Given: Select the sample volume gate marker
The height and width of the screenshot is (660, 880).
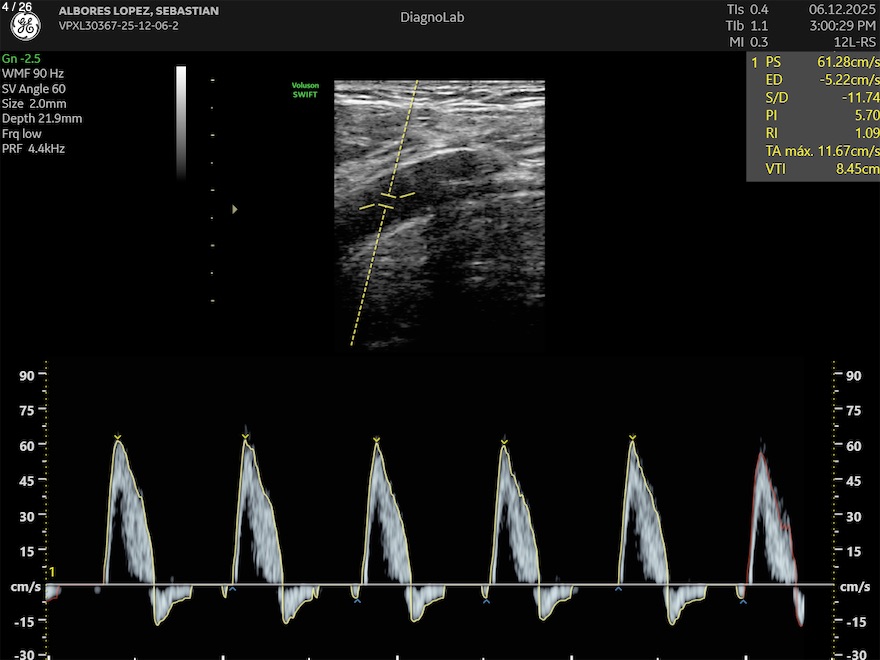Looking at the screenshot, I should (x=386, y=201).
